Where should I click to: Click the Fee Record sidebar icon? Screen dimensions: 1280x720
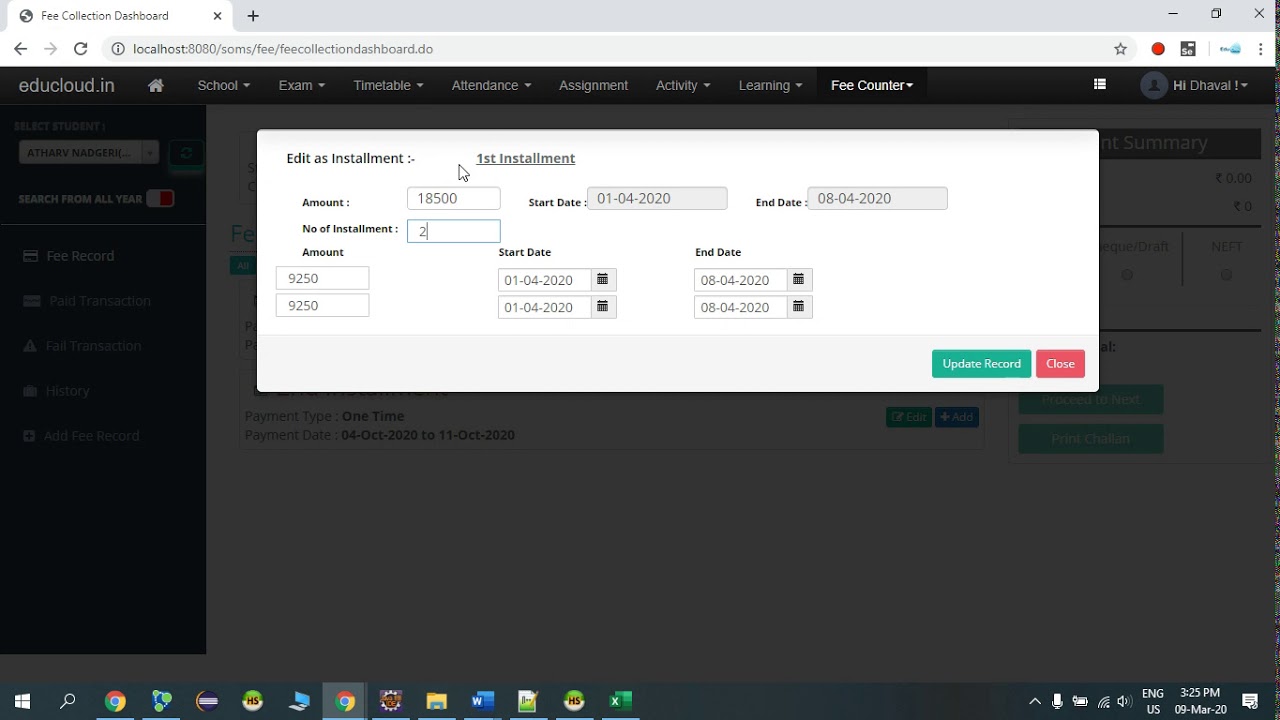pos(31,256)
